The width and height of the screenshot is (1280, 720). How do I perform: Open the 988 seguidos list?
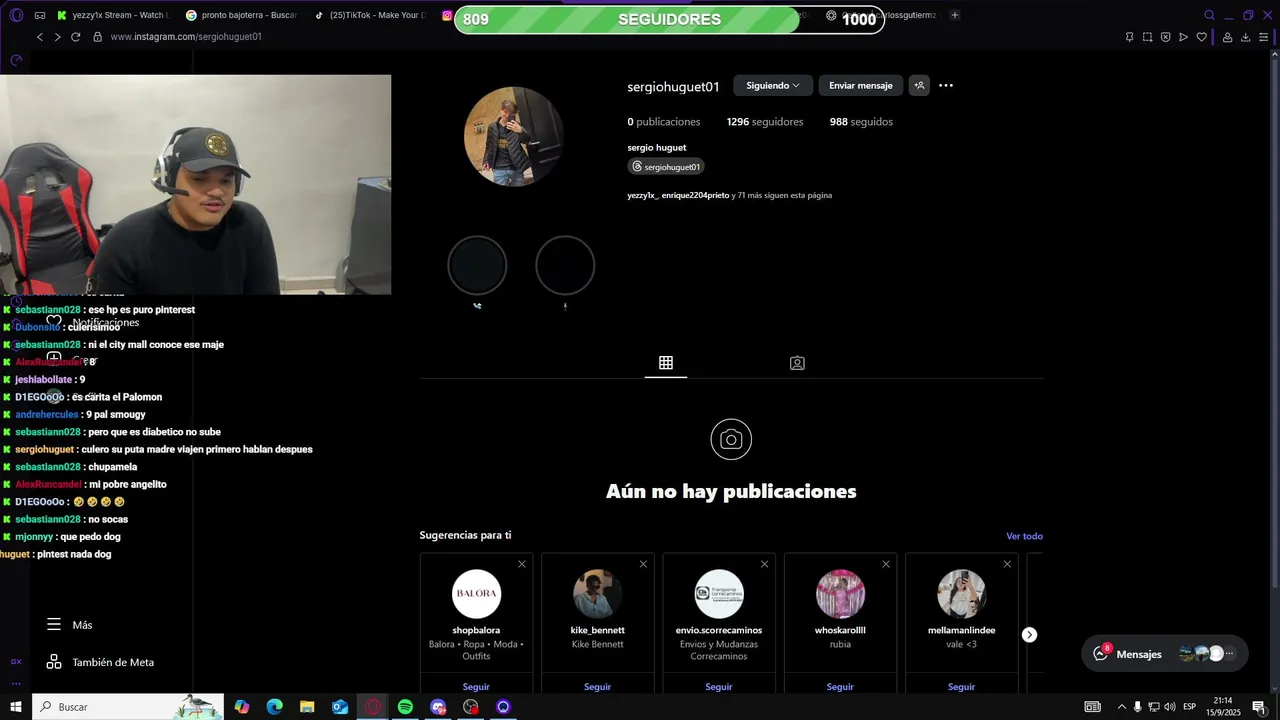tap(861, 122)
